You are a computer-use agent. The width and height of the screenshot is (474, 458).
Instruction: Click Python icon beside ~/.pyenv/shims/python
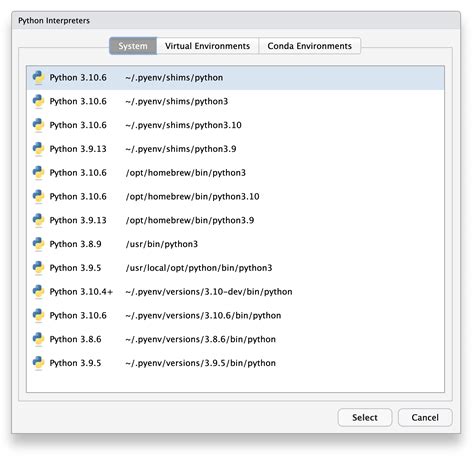[x=38, y=78]
